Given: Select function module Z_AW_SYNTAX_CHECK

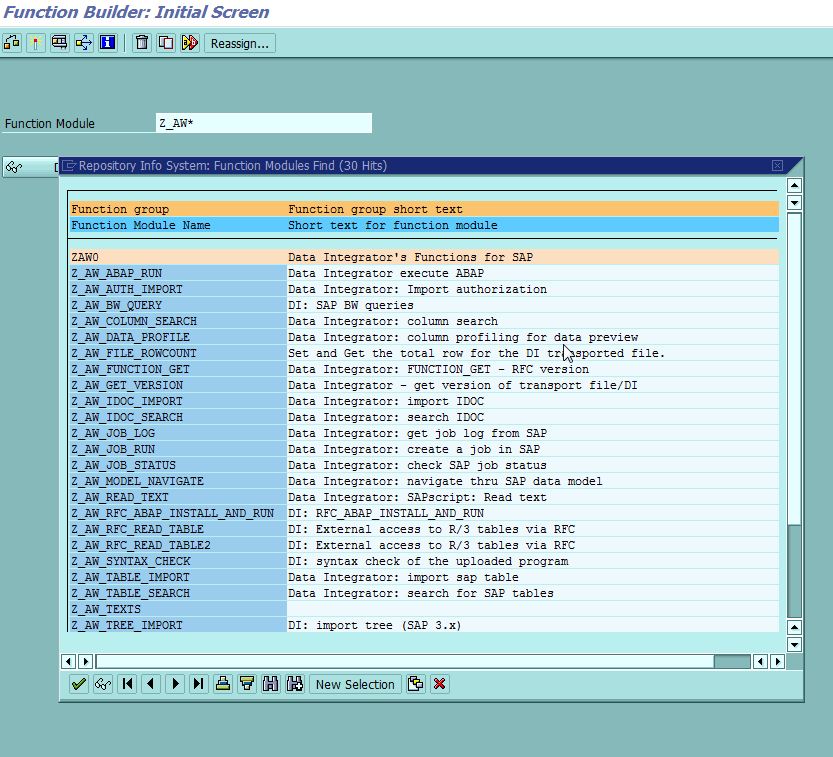Looking at the screenshot, I should 424,561.
